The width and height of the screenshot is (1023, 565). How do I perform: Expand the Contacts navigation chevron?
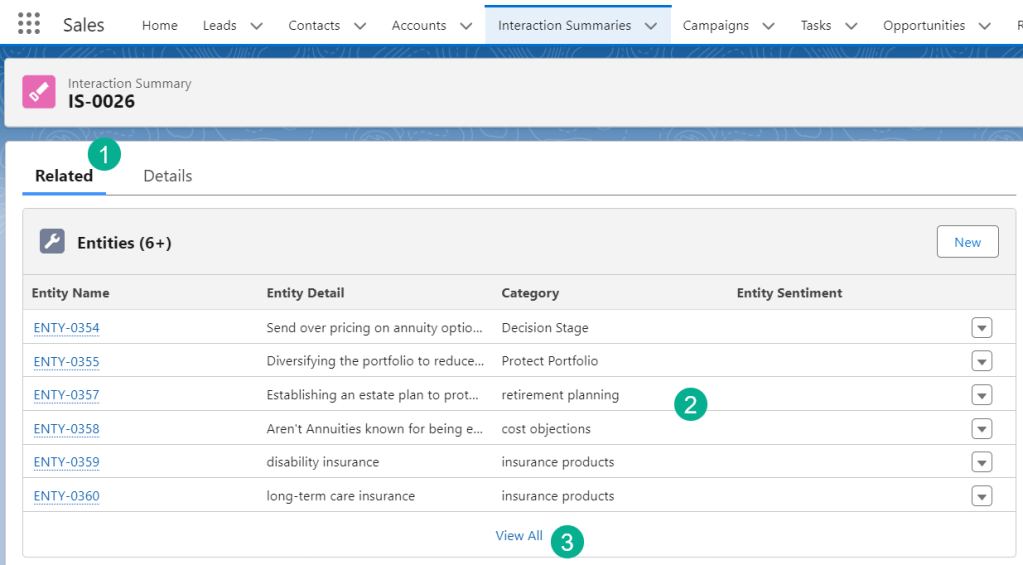[360, 26]
